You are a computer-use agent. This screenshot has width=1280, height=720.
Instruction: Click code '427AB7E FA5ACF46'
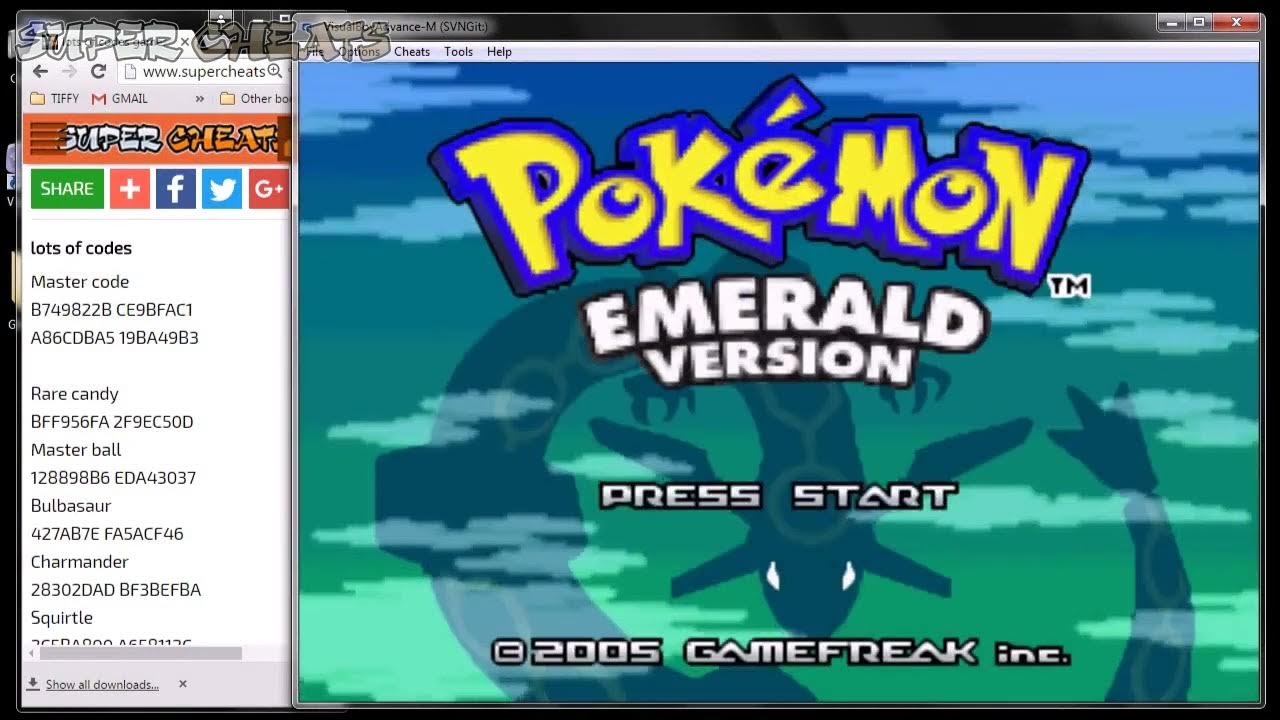[x=107, y=534]
